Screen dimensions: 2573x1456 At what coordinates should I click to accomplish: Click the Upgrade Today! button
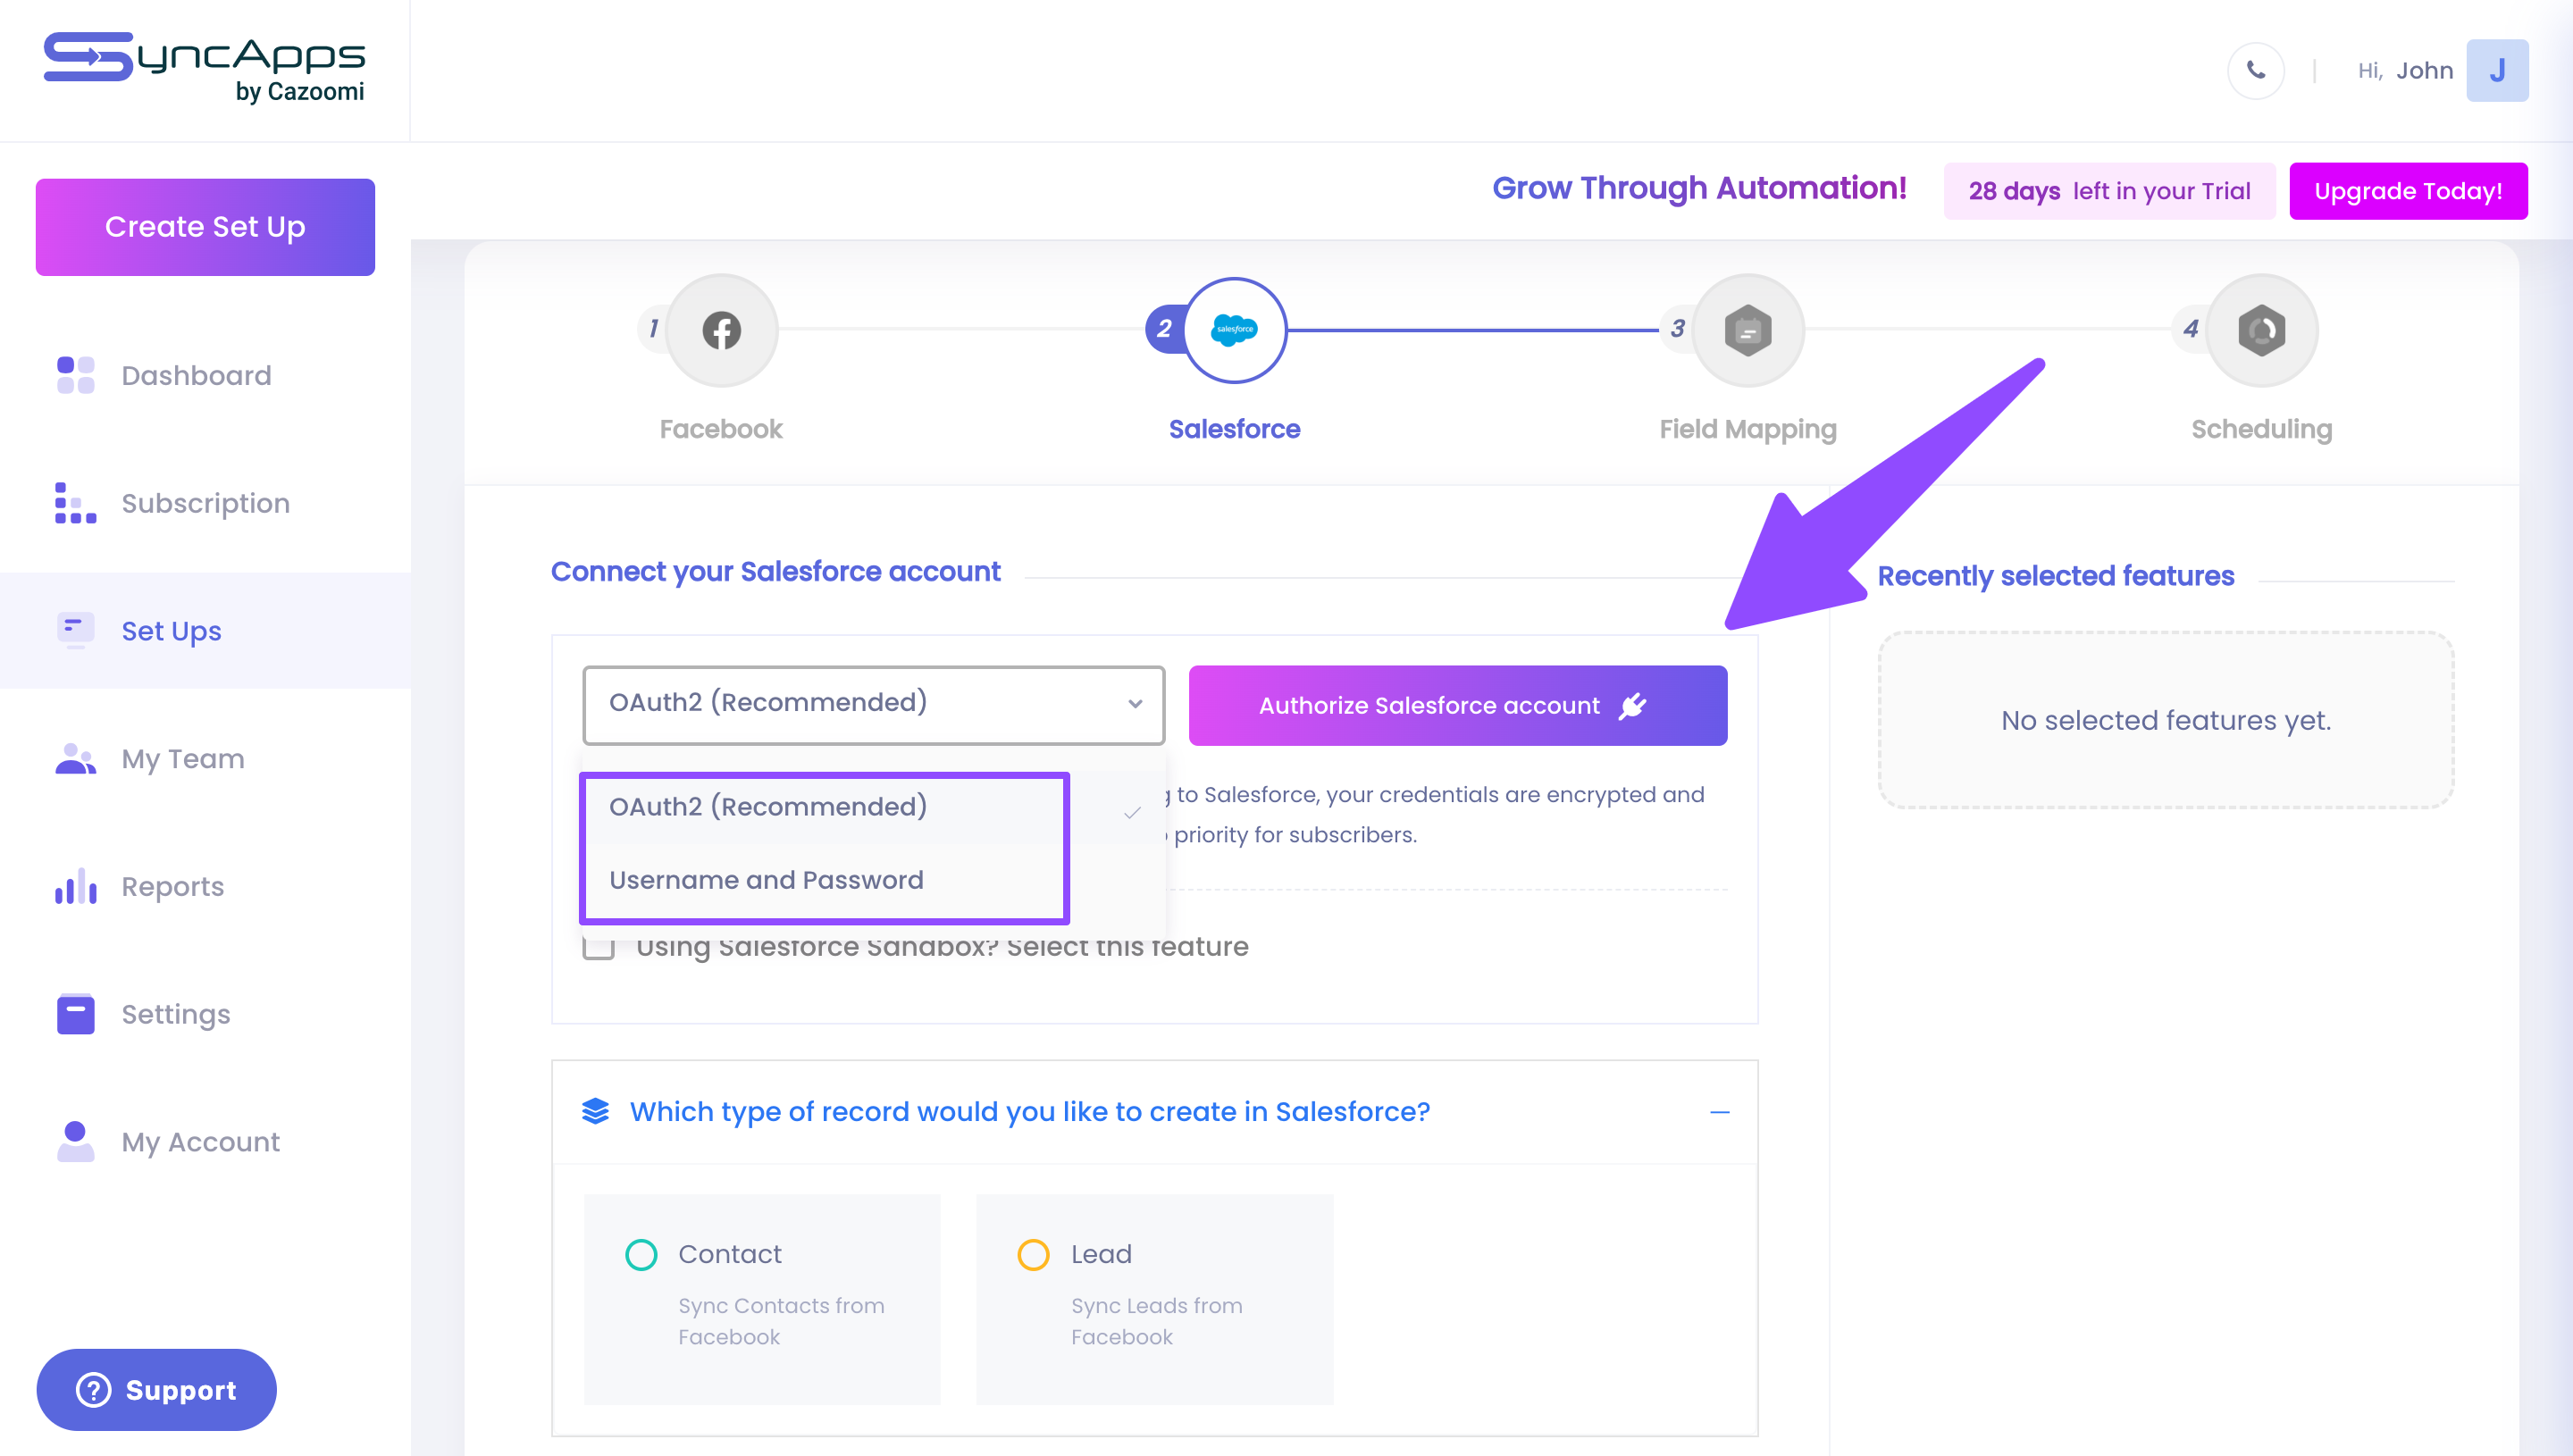click(x=2408, y=191)
